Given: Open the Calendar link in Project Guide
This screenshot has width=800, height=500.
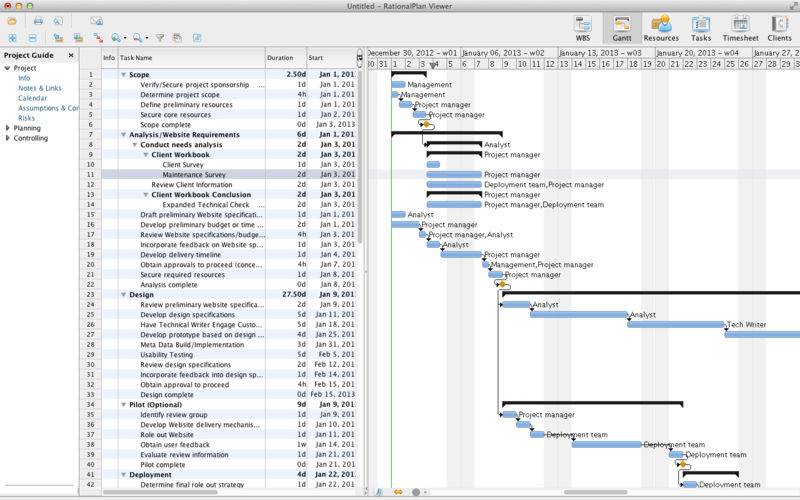Looking at the screenshot, I should click(x=33, y=98).
